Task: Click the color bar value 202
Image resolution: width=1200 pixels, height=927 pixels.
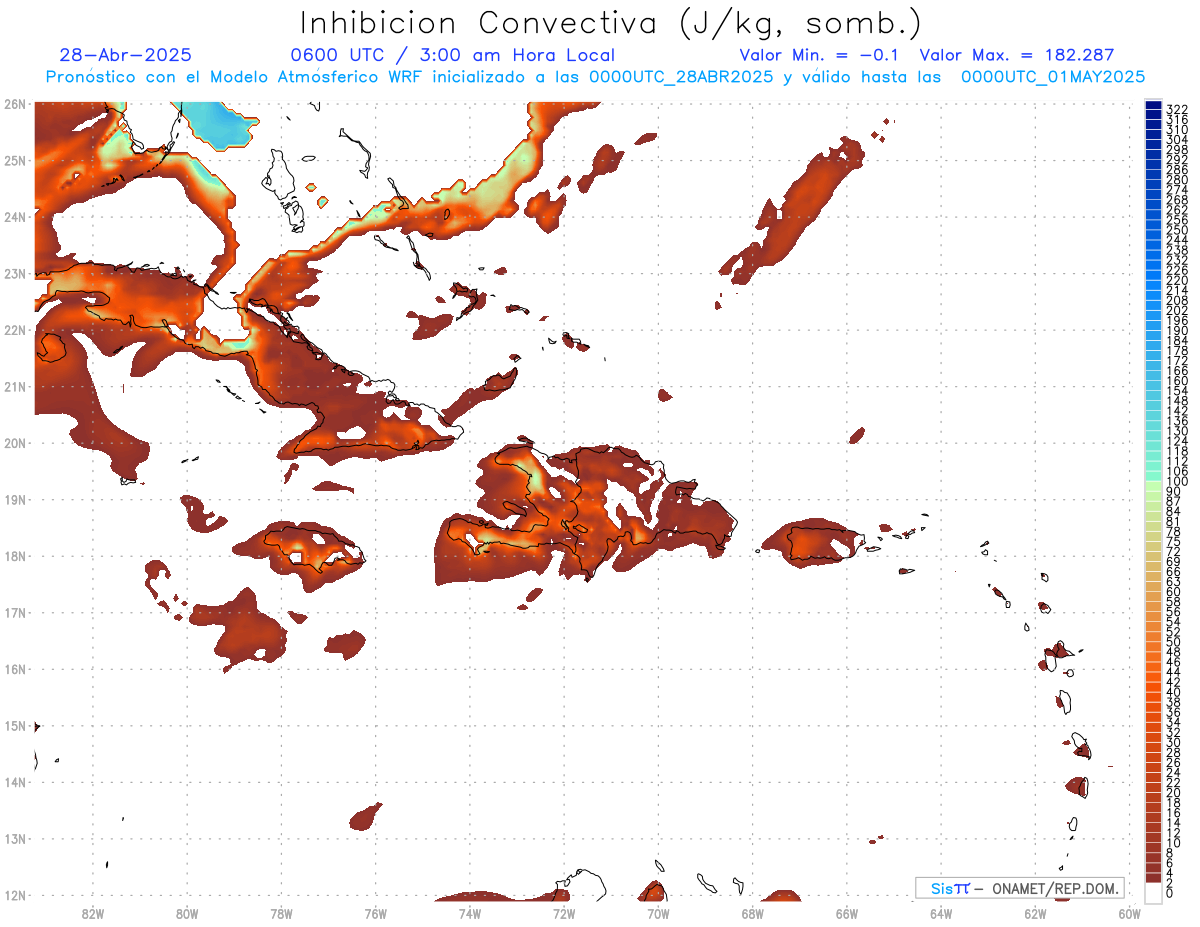Action: pos(1177,309)
